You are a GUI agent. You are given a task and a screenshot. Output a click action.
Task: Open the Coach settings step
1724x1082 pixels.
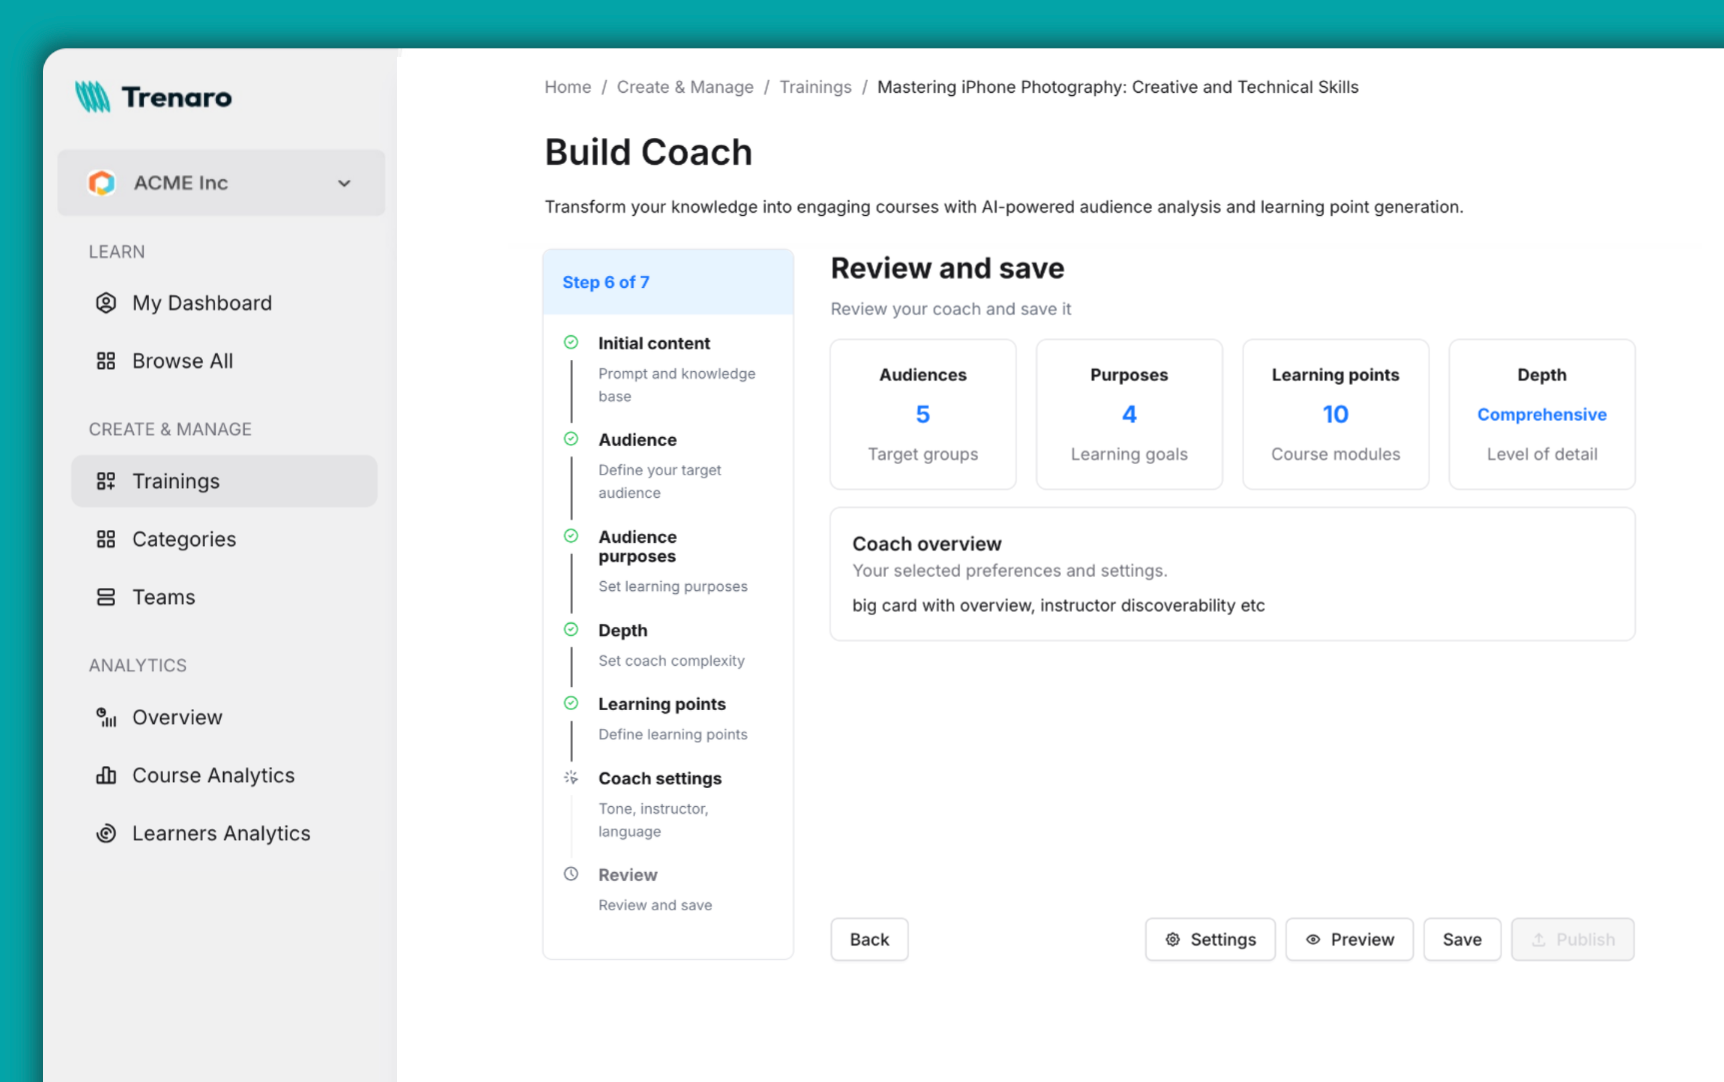tap(660, 778)
